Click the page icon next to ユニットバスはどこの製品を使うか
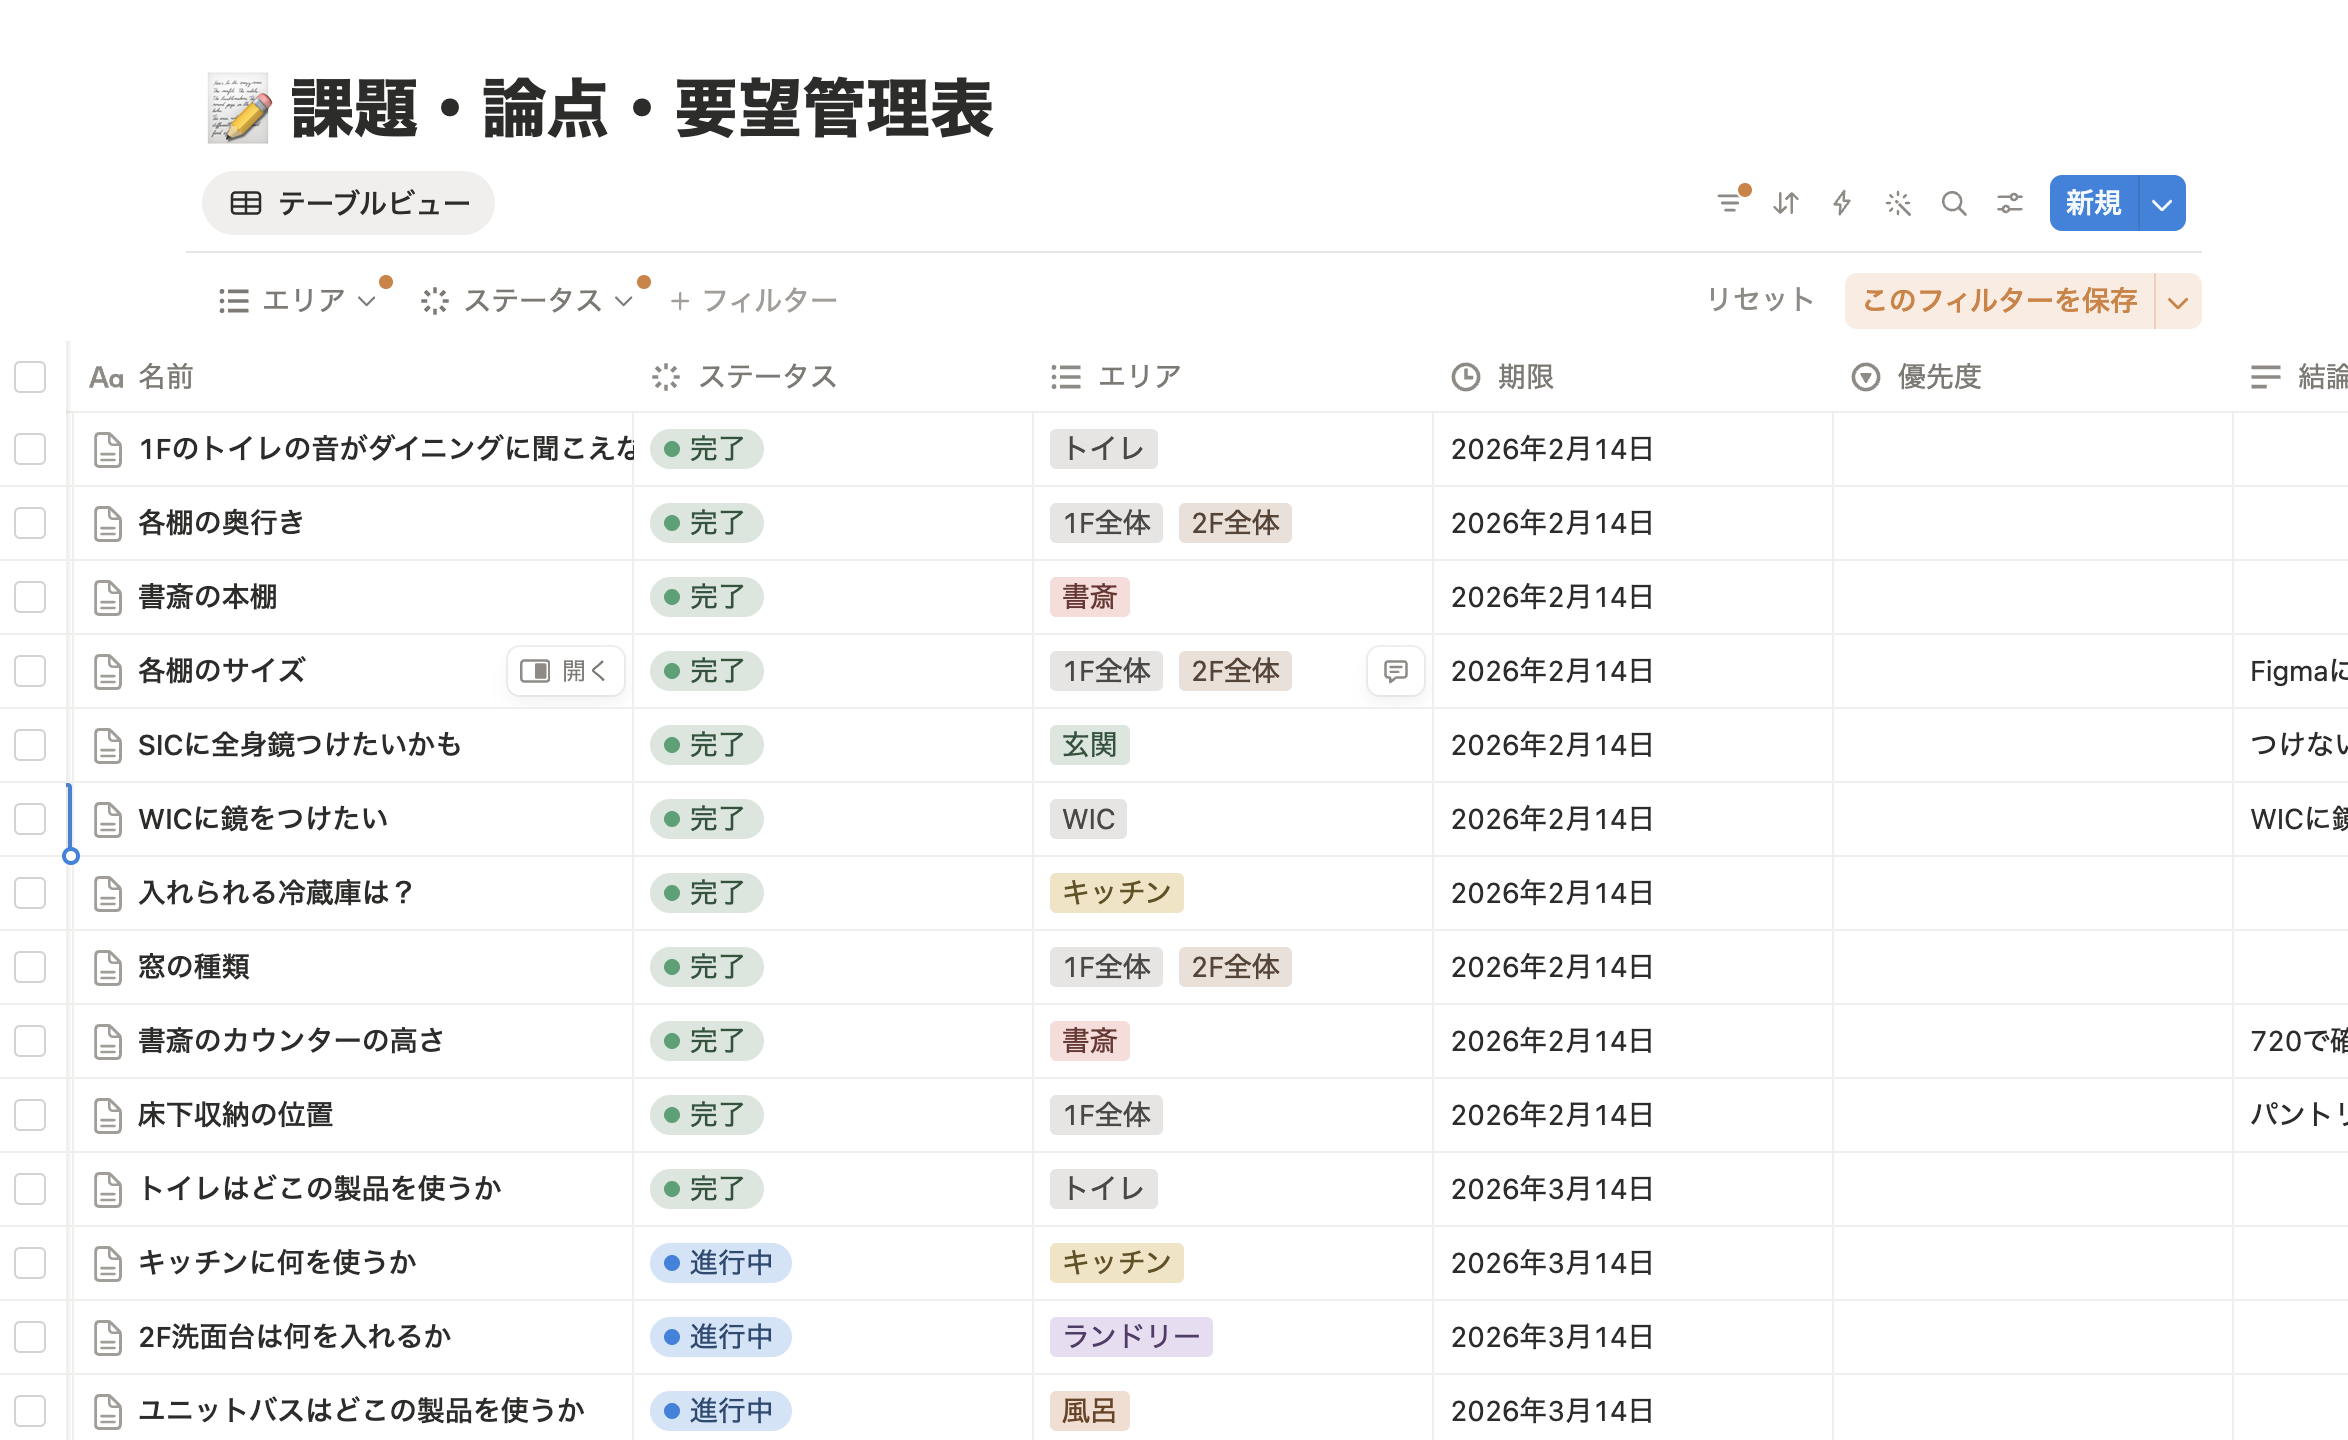This screenshot has height=1440, width=2348. 107,1411
